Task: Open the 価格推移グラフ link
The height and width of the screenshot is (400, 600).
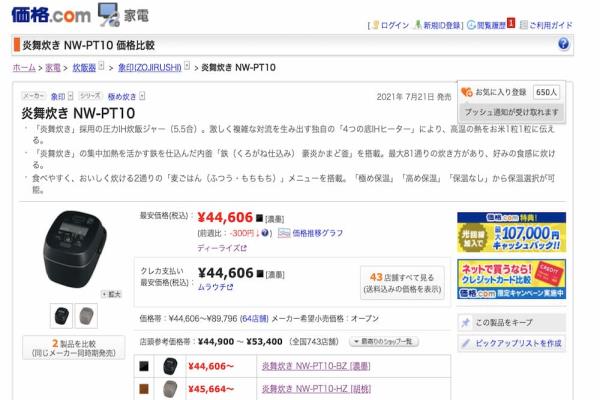Action: pyautogui.click(x=318, y=233)
